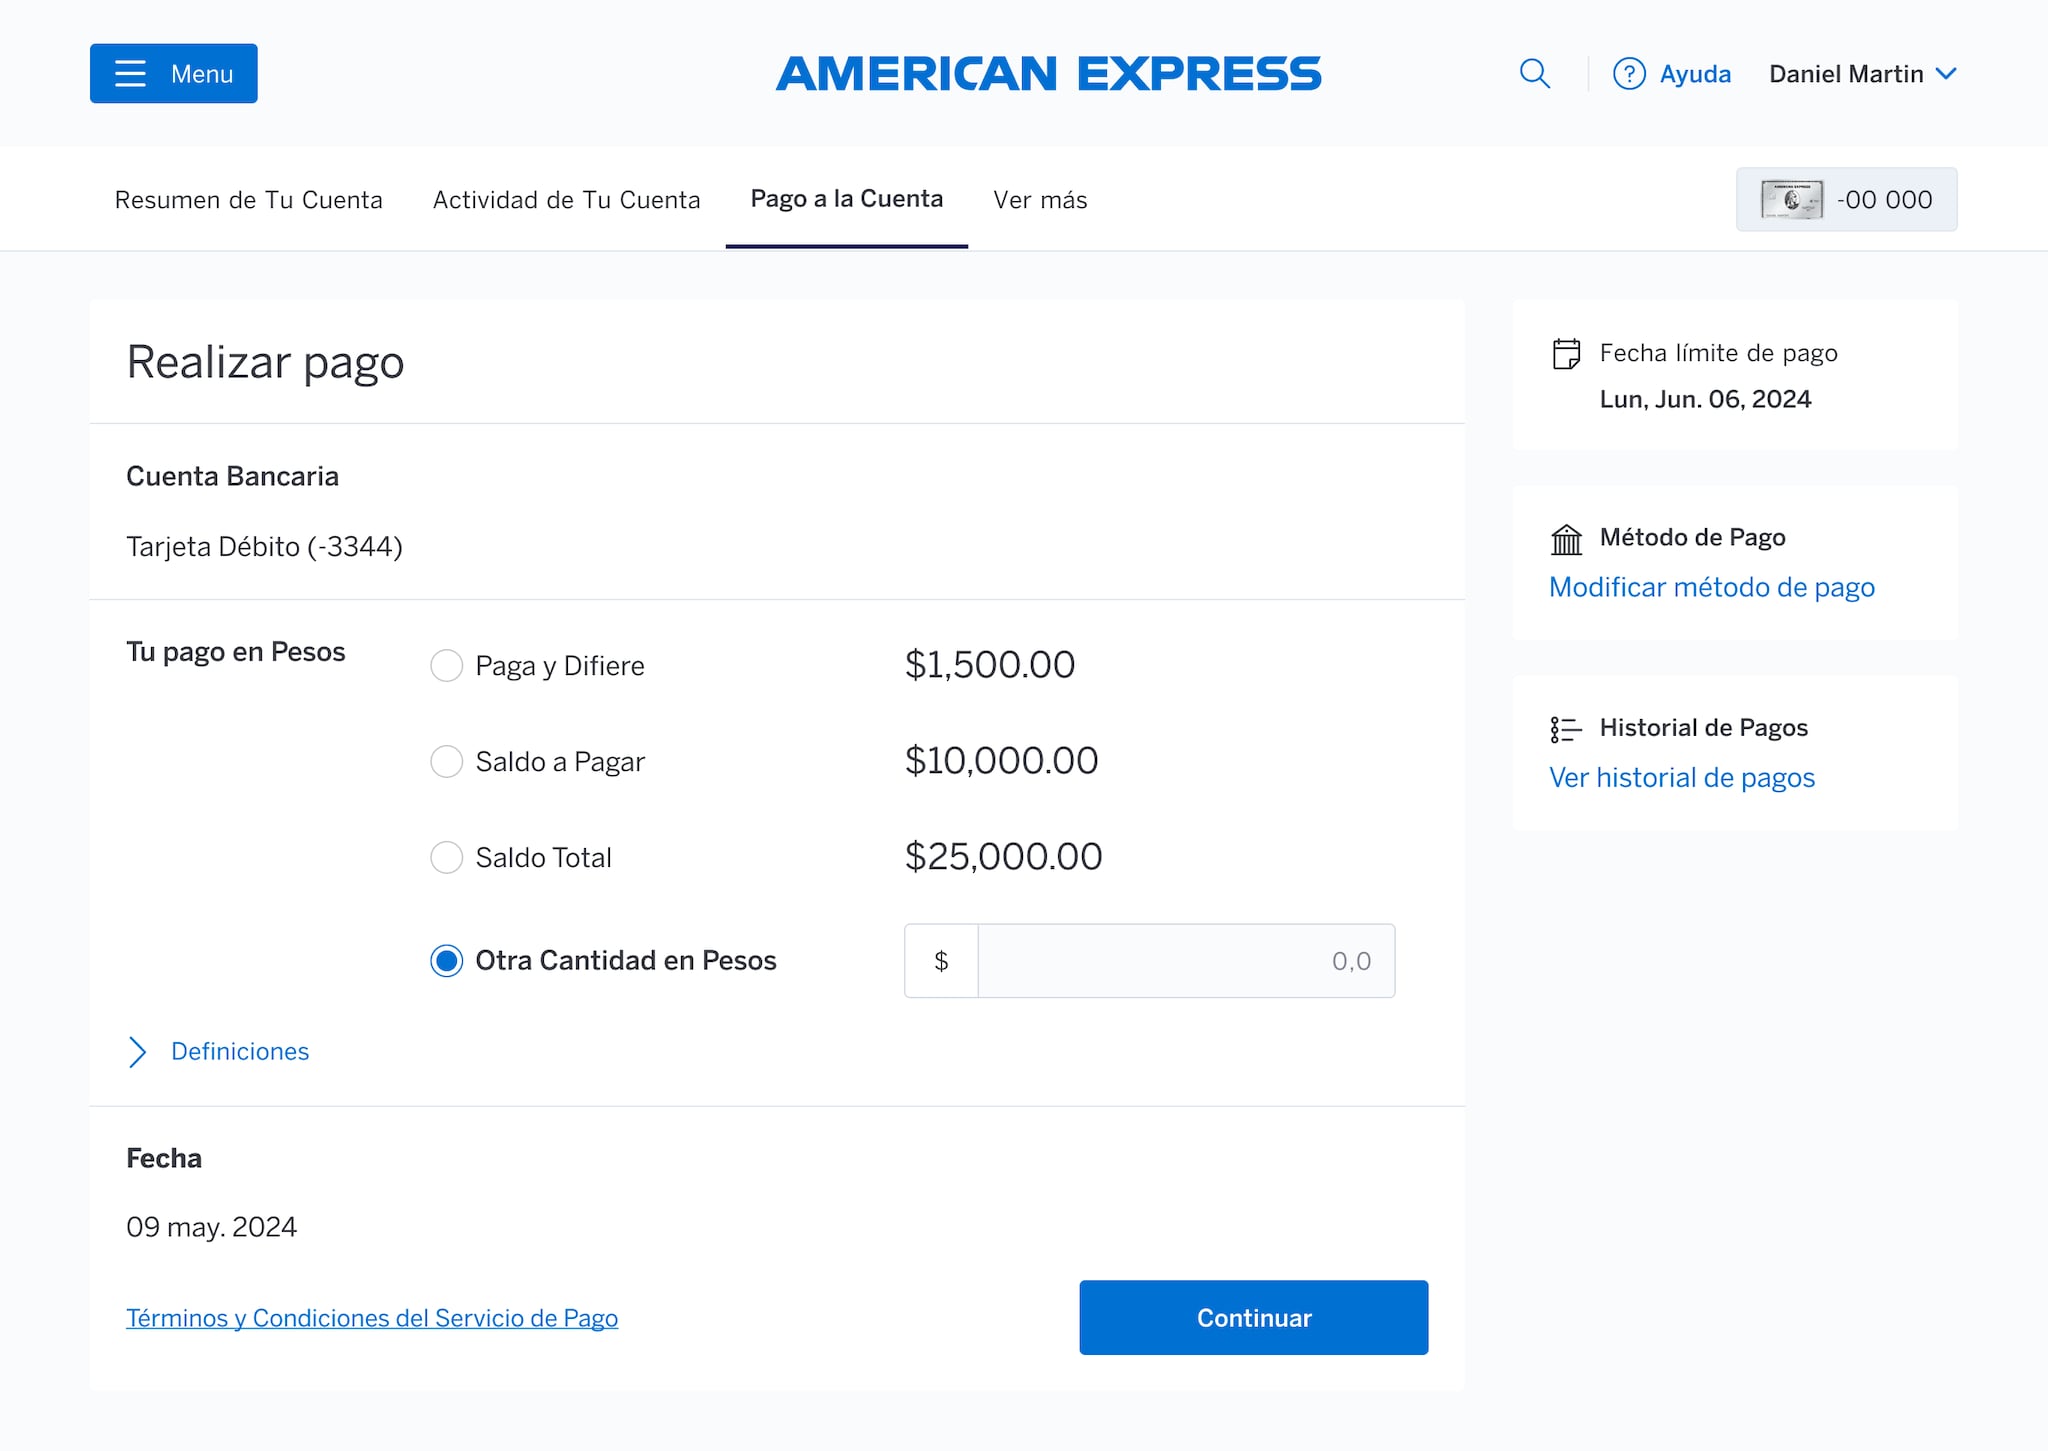Select Saldo a Pagar option
2048x1451 pixels.
click(x=445, y=761)
